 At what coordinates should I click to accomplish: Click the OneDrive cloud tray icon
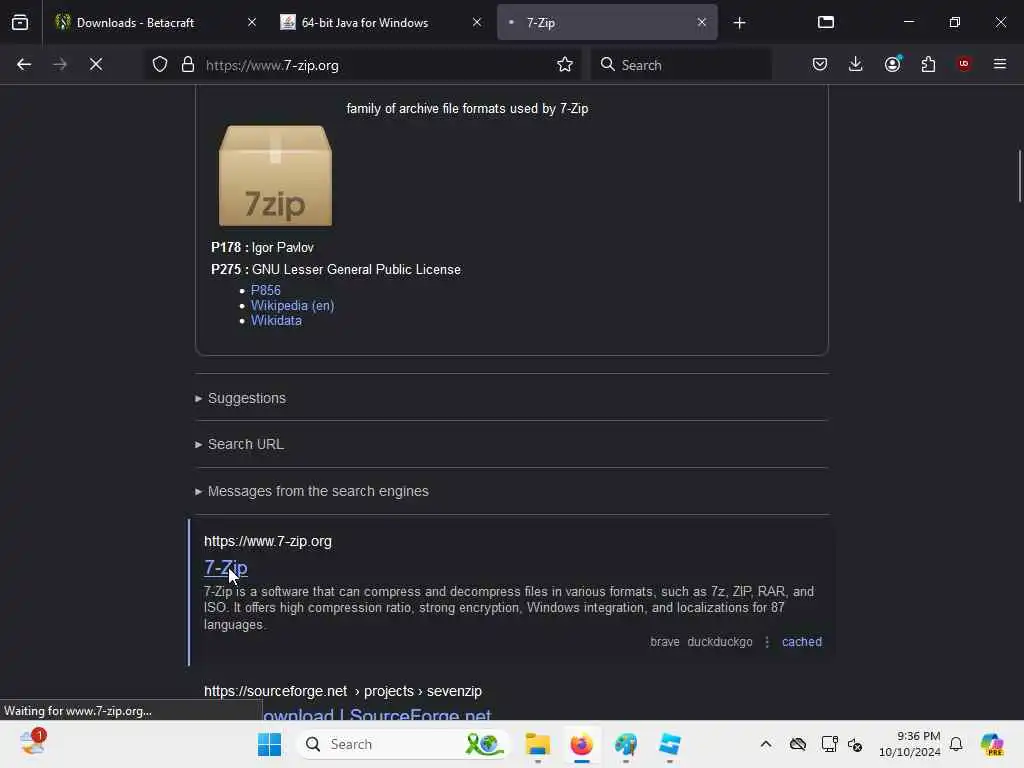point(797,744)
